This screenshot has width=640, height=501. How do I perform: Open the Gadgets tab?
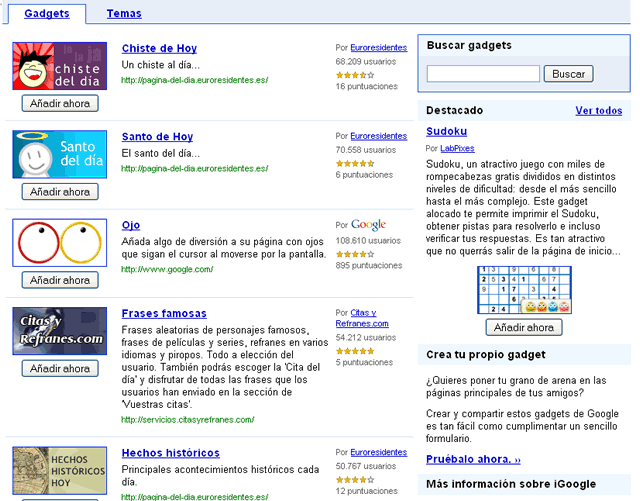(47, 13)
